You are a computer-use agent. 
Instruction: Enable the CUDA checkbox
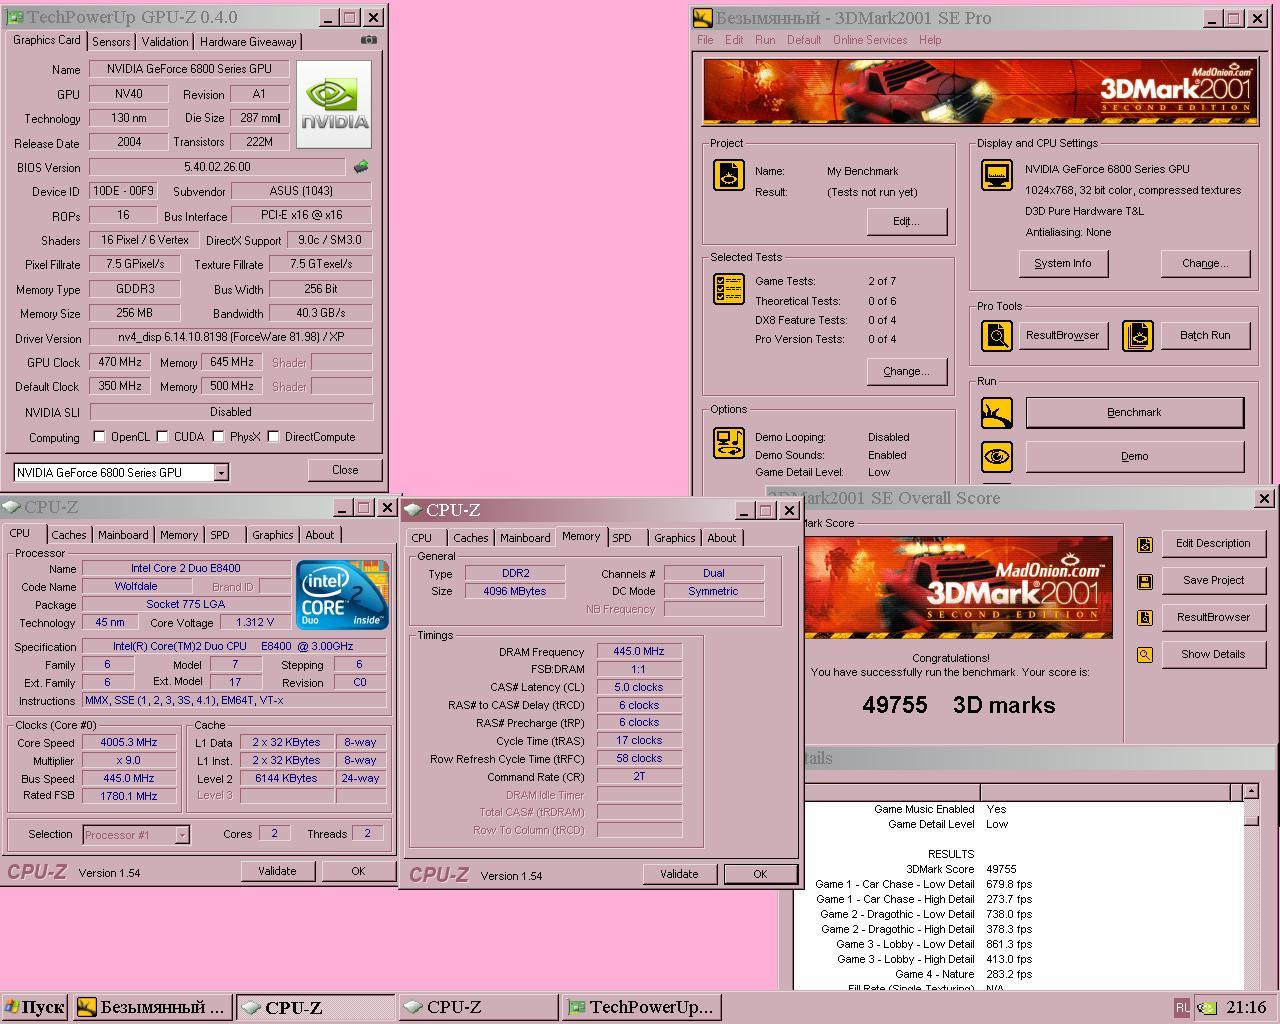click(x=162, y=437)
